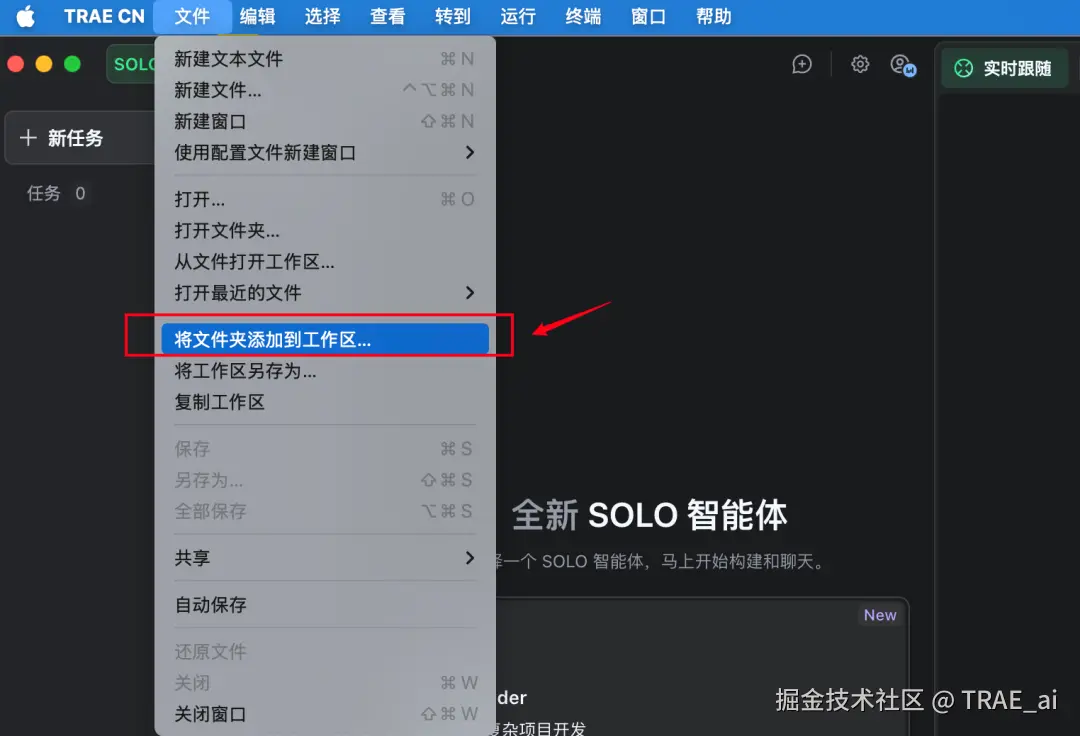This screenshot has height=736, width=1080.
Task: Choose 新建文本文件 from the menu
Action: [x=325, y=59]
